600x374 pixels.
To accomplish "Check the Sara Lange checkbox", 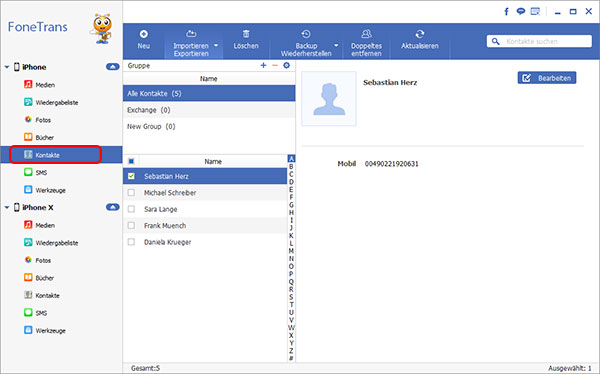I will pos(131,209).
